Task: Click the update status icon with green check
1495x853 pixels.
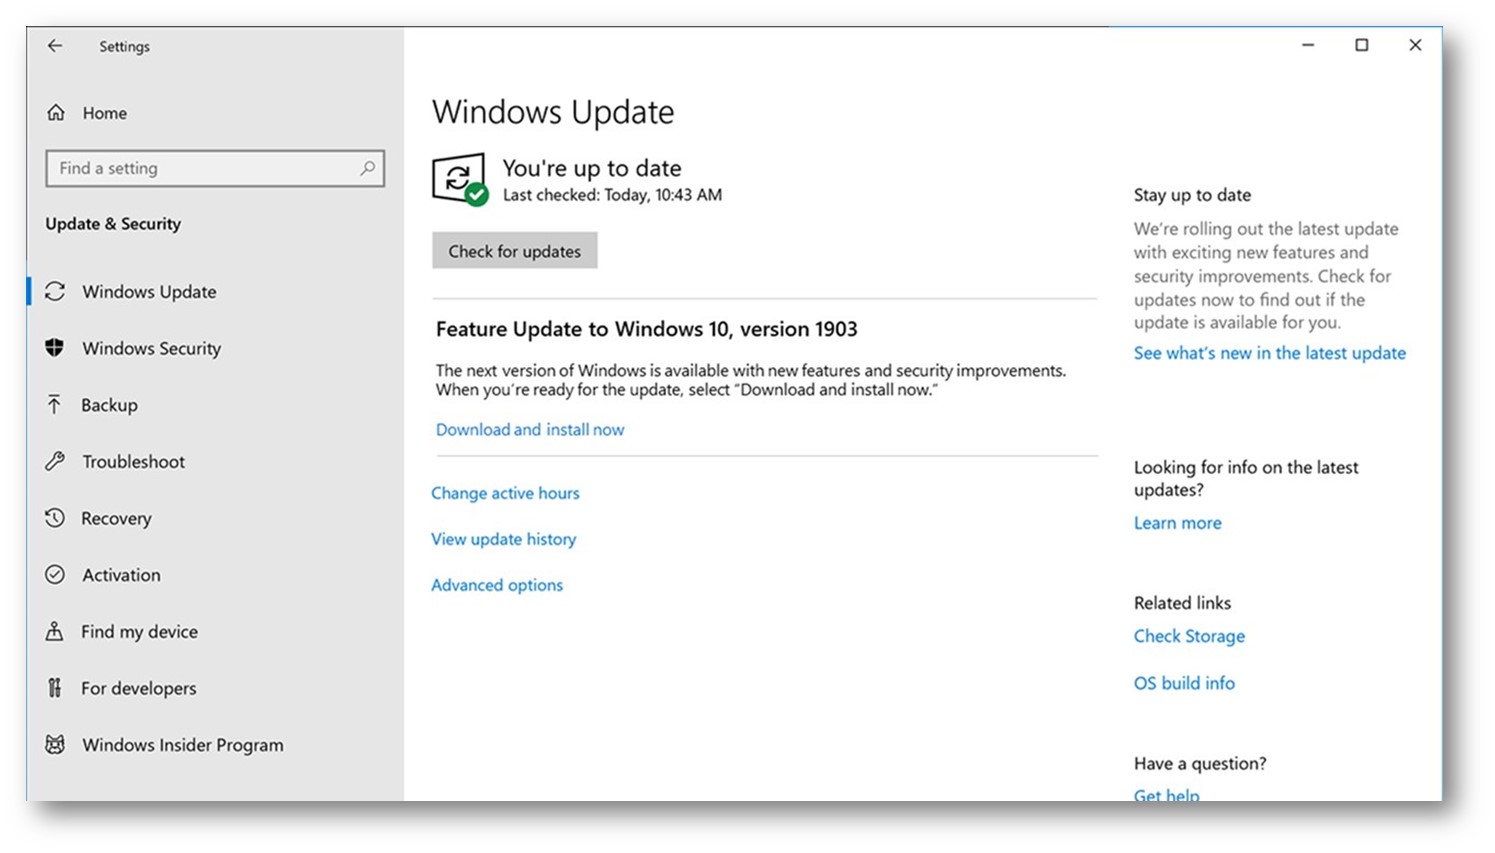Action: 460,179
